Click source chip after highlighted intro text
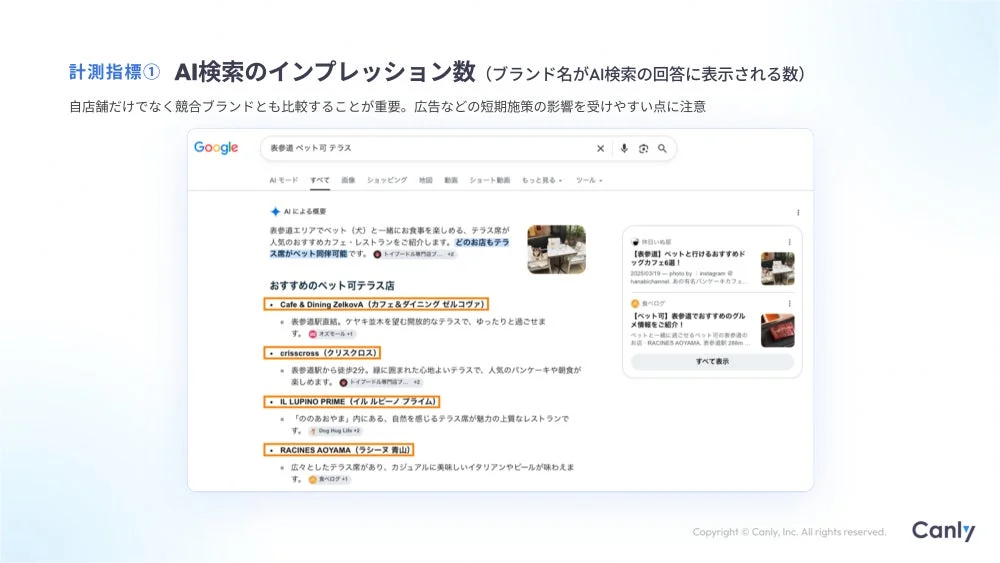 (x=414, y=254)
